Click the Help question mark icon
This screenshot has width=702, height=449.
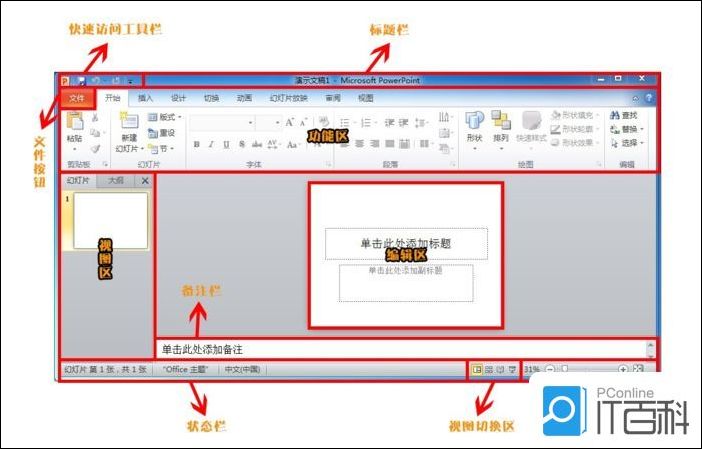coord(649,98)
